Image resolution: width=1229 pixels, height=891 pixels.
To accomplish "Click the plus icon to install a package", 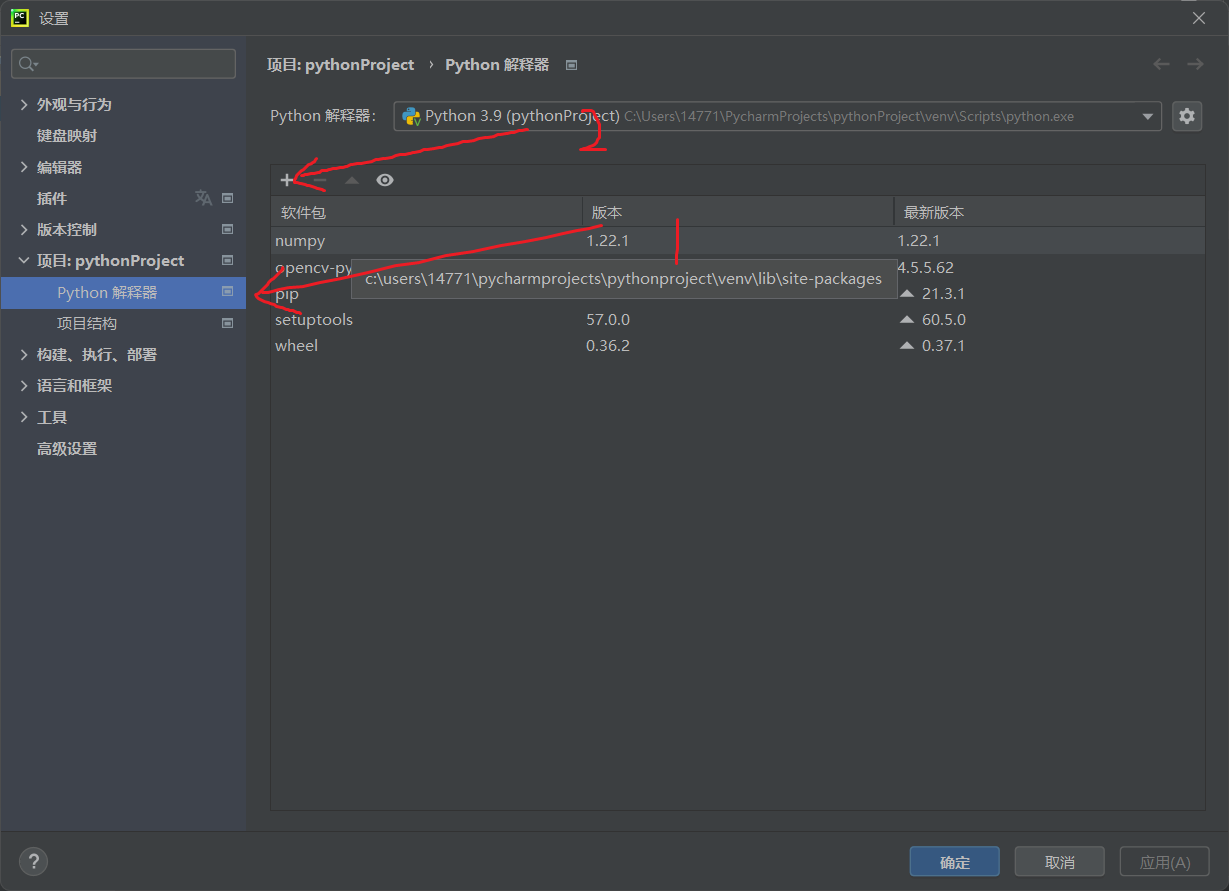I will (287, 180).
